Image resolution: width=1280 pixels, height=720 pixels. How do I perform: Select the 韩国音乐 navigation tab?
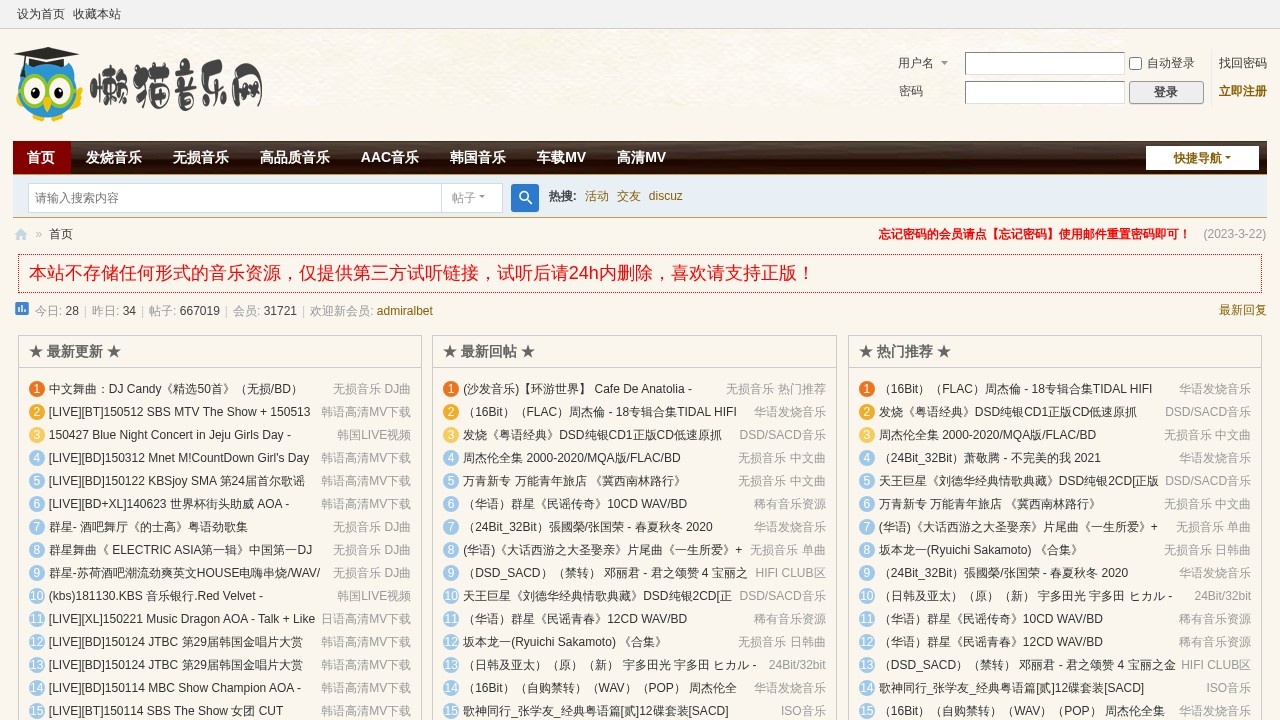(x=477, y=157)
